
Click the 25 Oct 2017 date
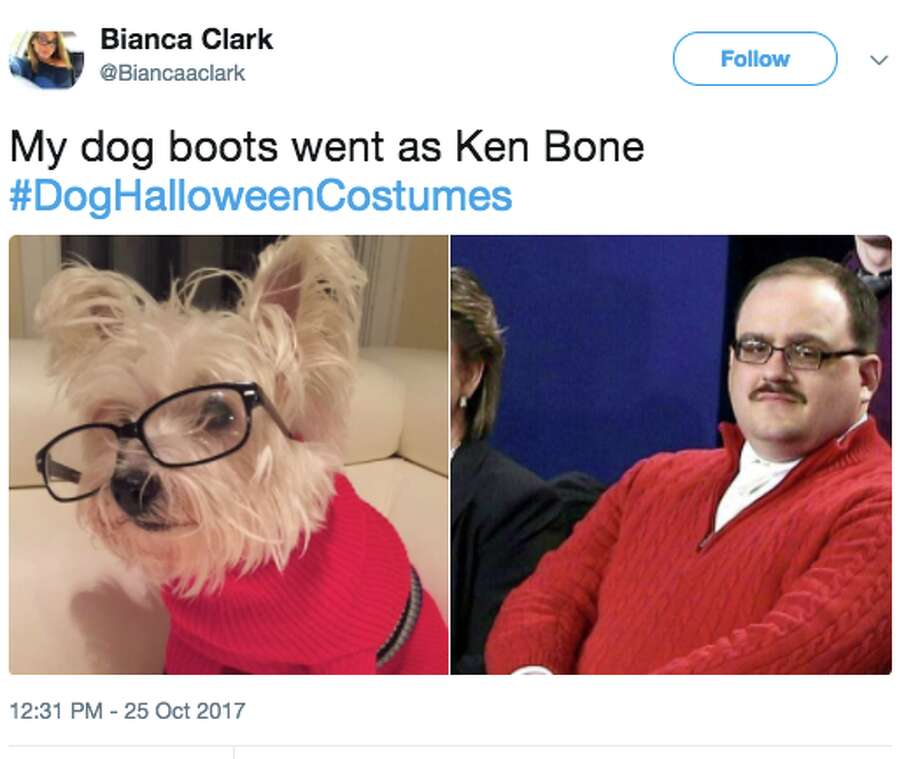184,711
